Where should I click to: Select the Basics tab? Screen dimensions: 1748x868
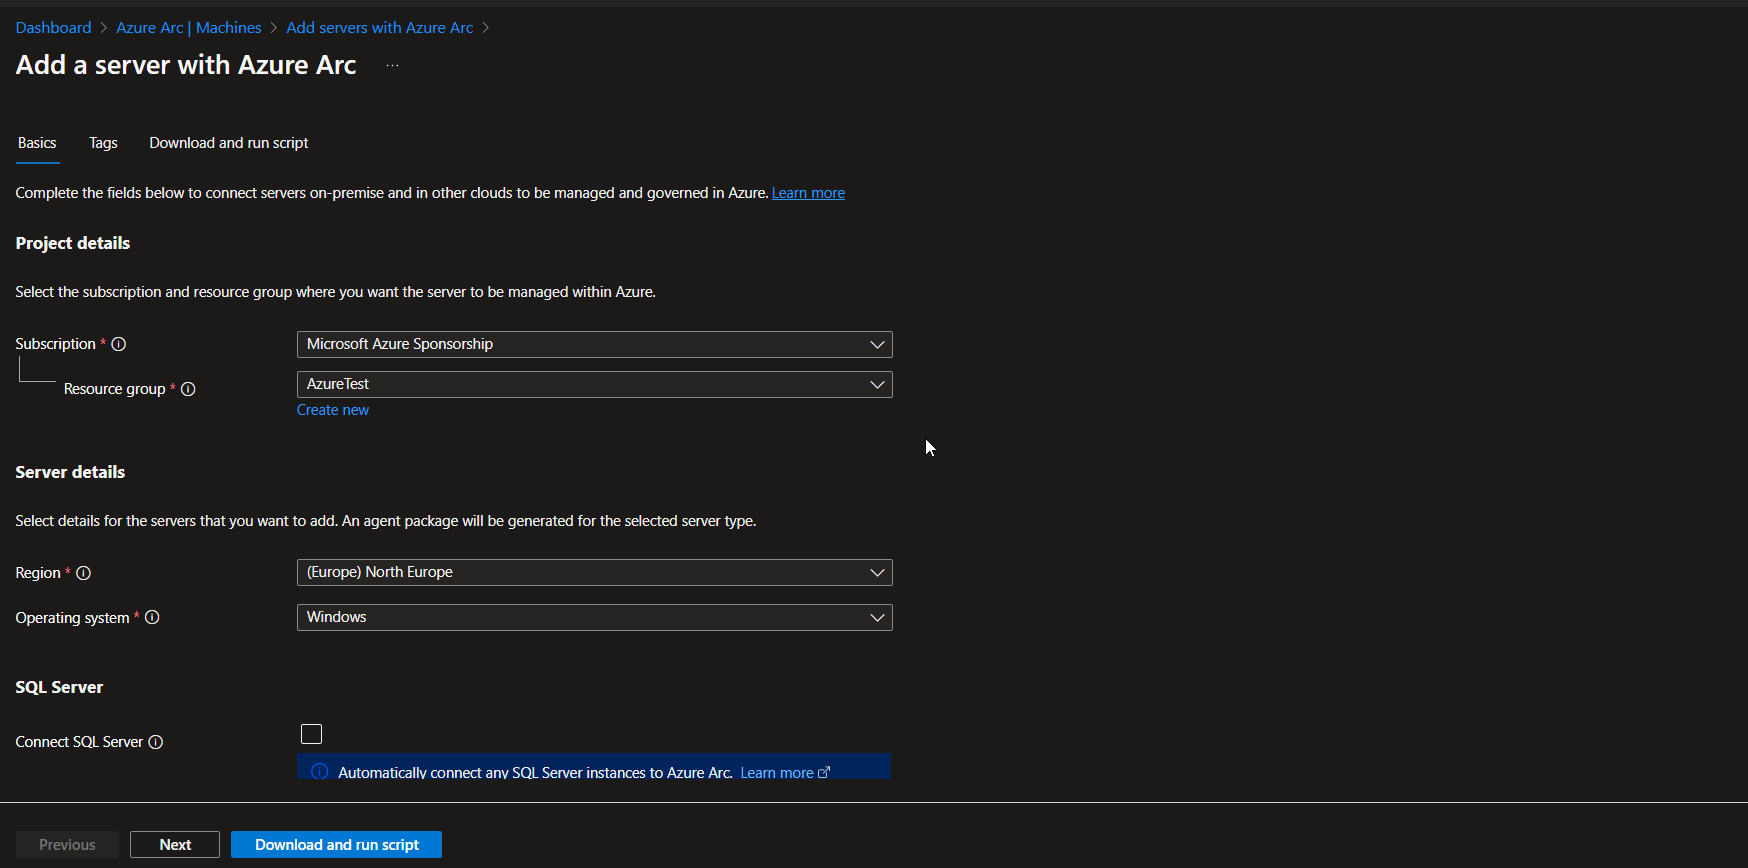(37, 143)
